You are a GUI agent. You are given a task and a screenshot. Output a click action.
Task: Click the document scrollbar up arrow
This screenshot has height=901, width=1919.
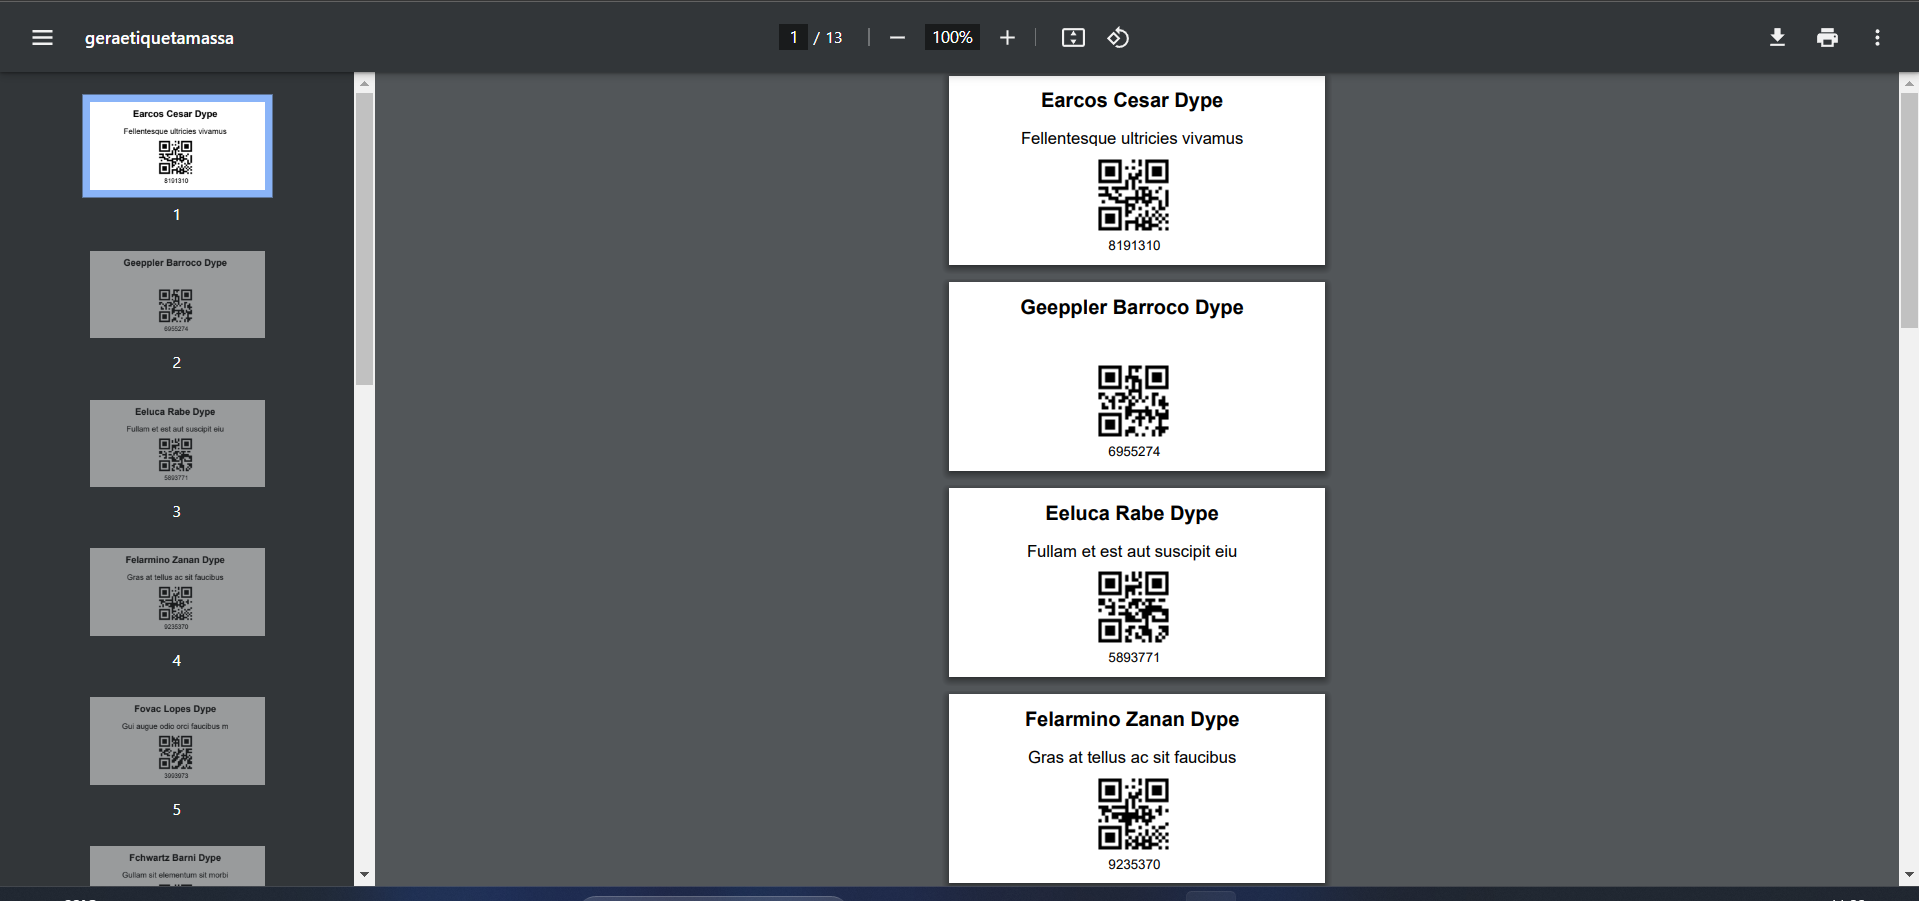point(1909,83)
